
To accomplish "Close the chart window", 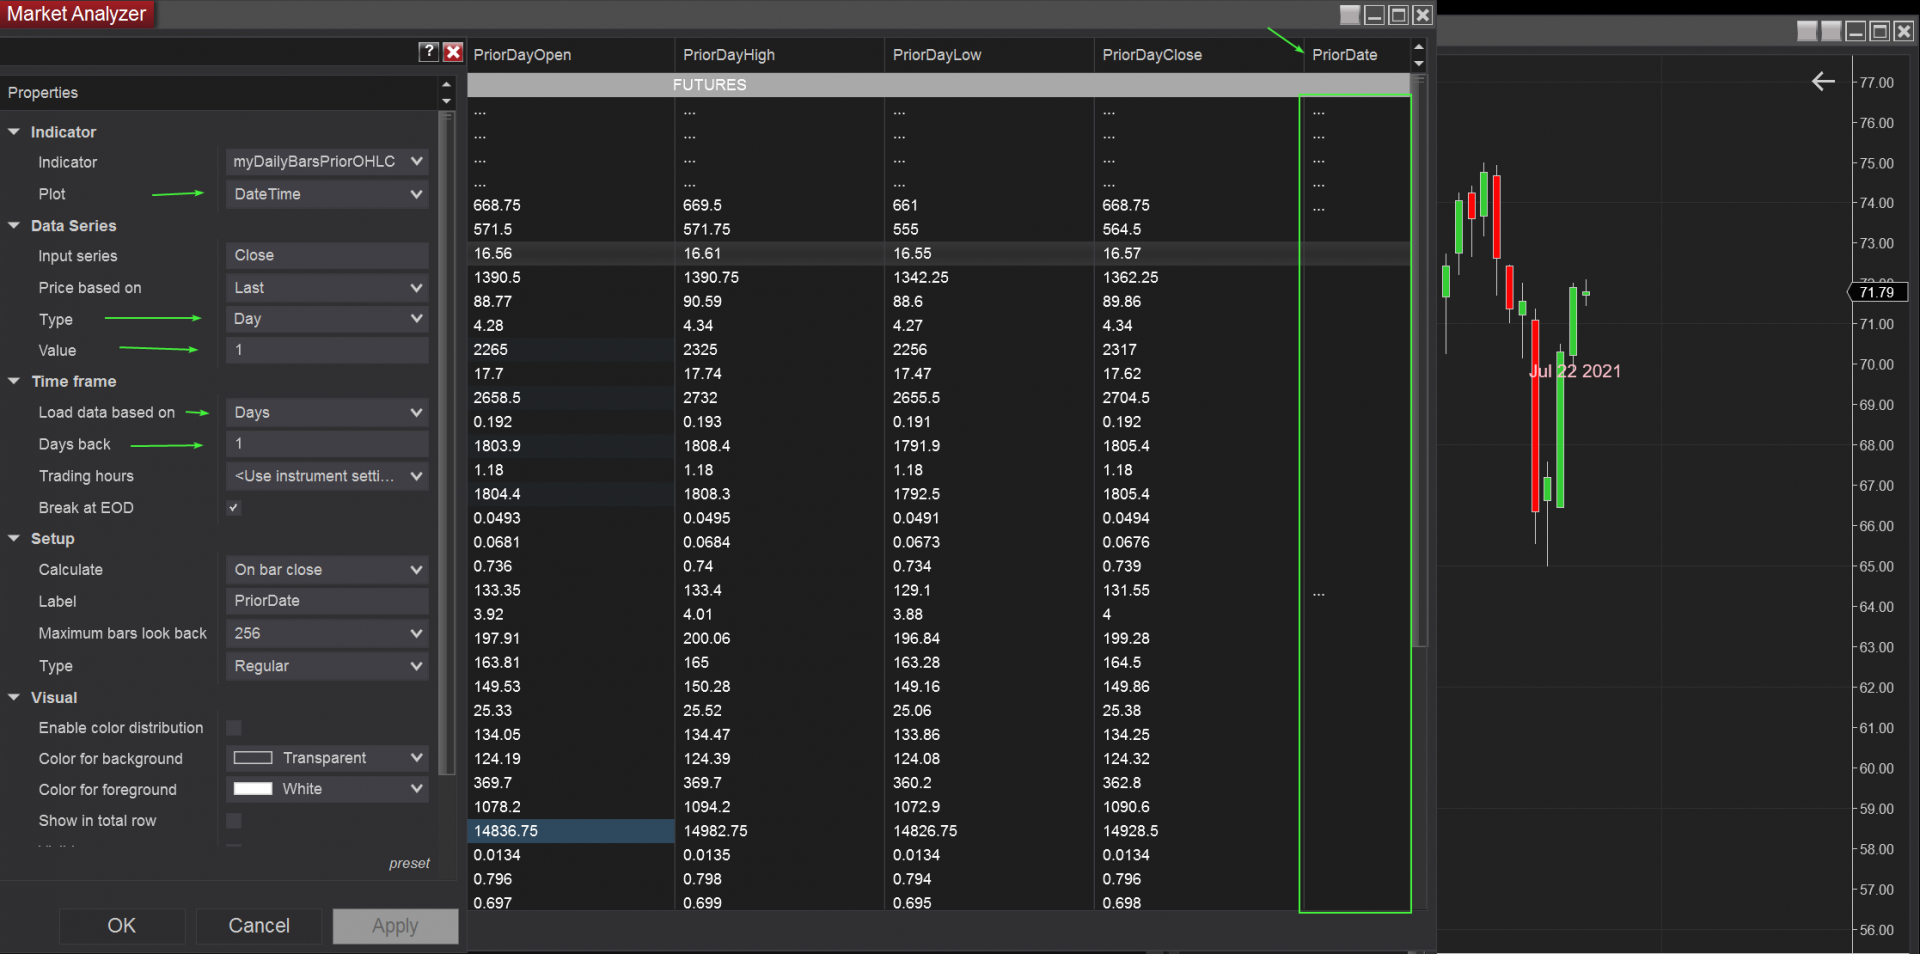I will coord(1903,31).
